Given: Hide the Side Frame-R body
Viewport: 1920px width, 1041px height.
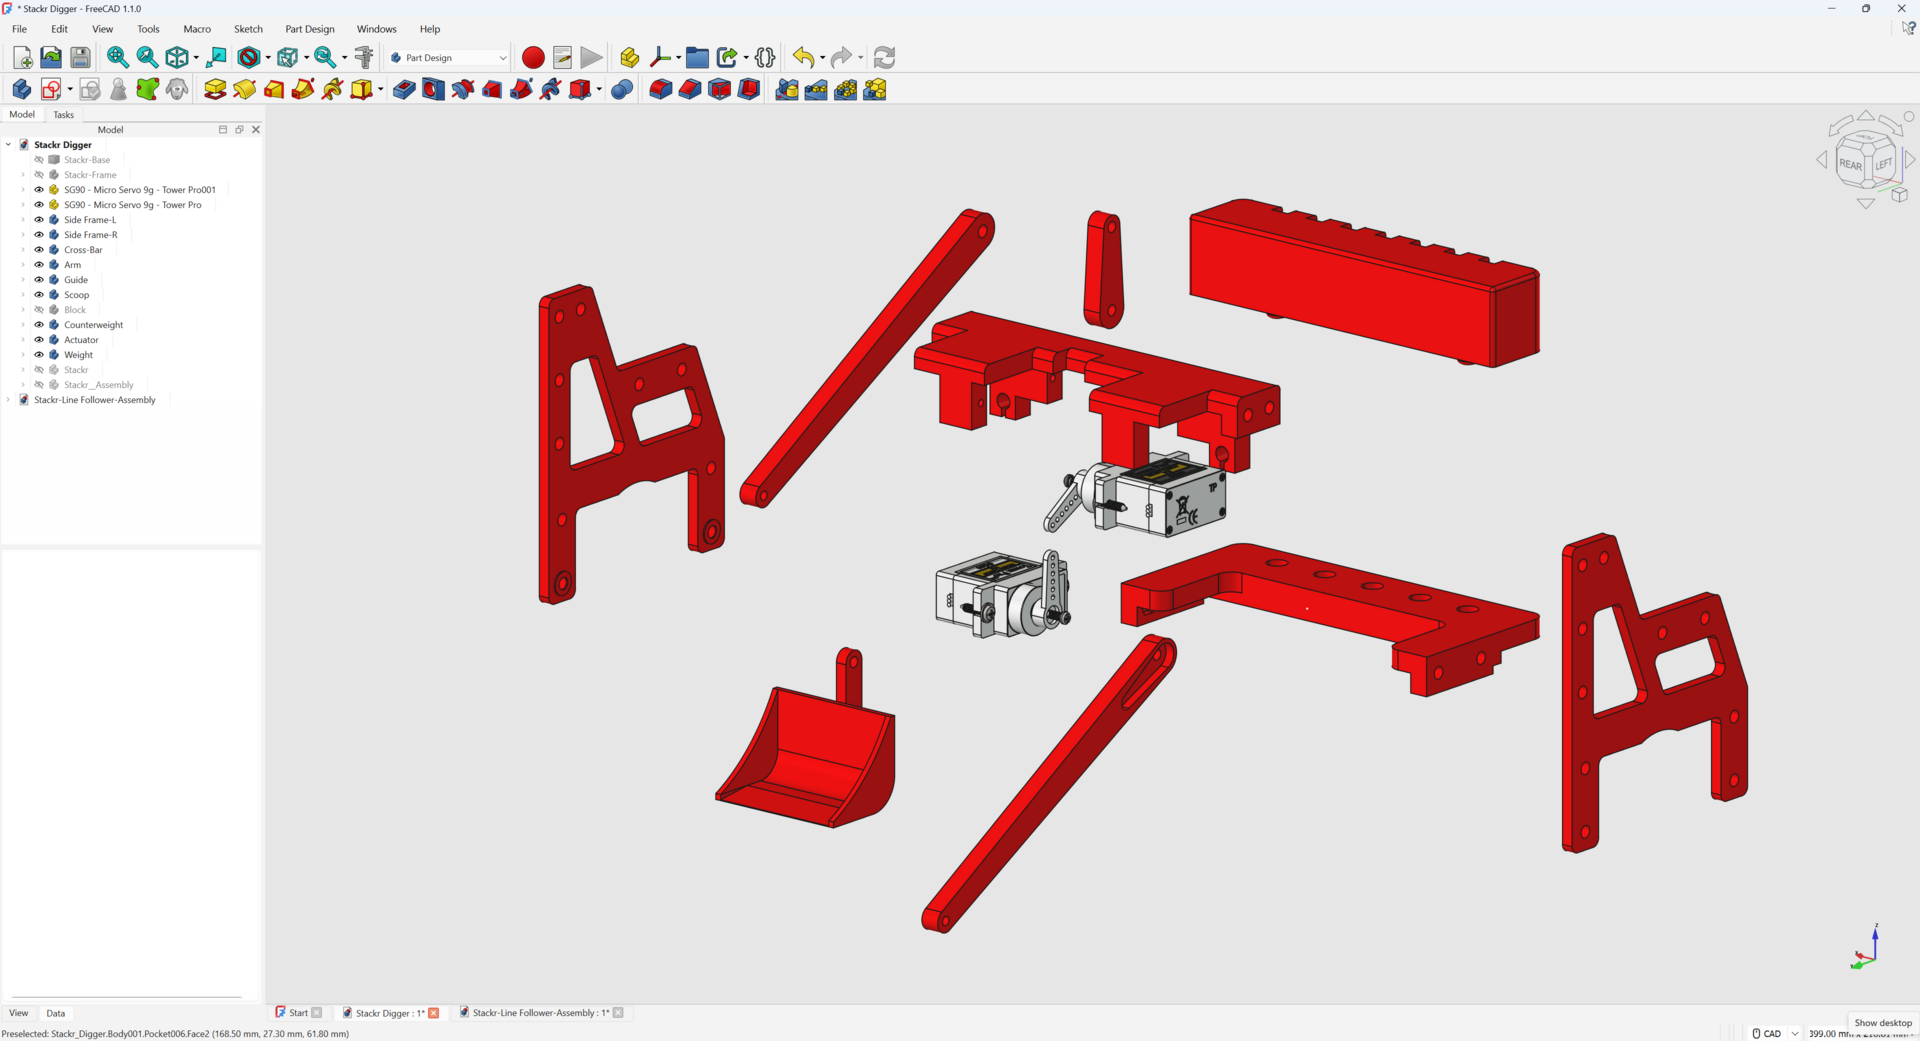Looking at the screenshot, I should pos(39,235).
